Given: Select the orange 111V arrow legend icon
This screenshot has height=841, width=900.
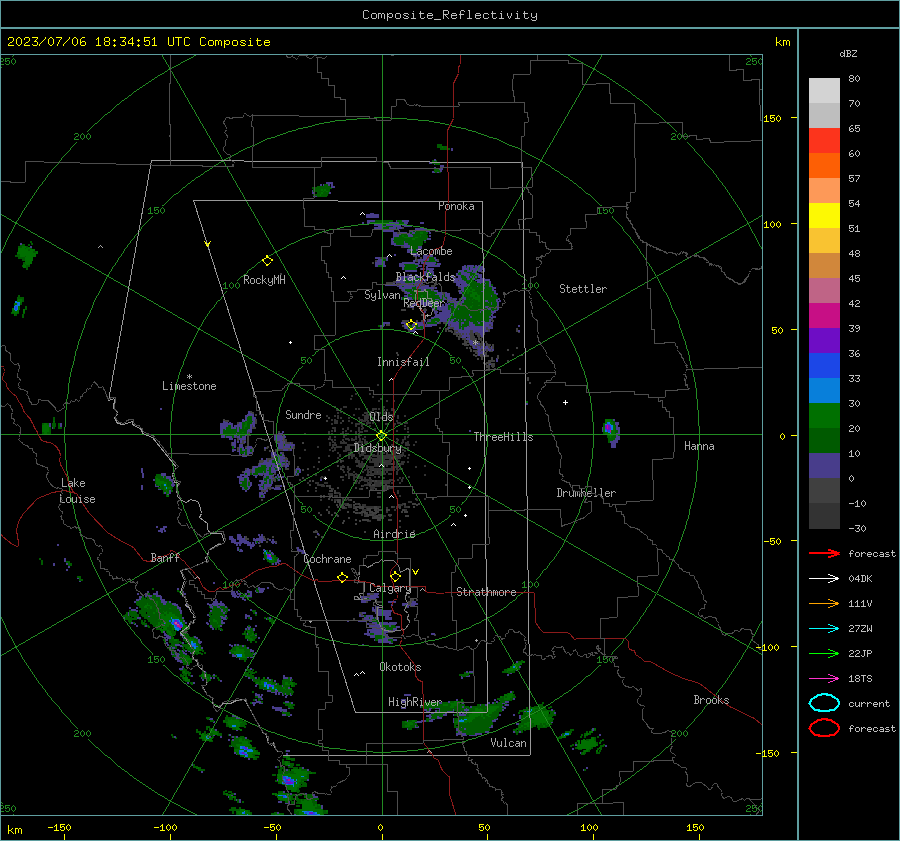Looking at the screenshot, I should pos(824,603).
